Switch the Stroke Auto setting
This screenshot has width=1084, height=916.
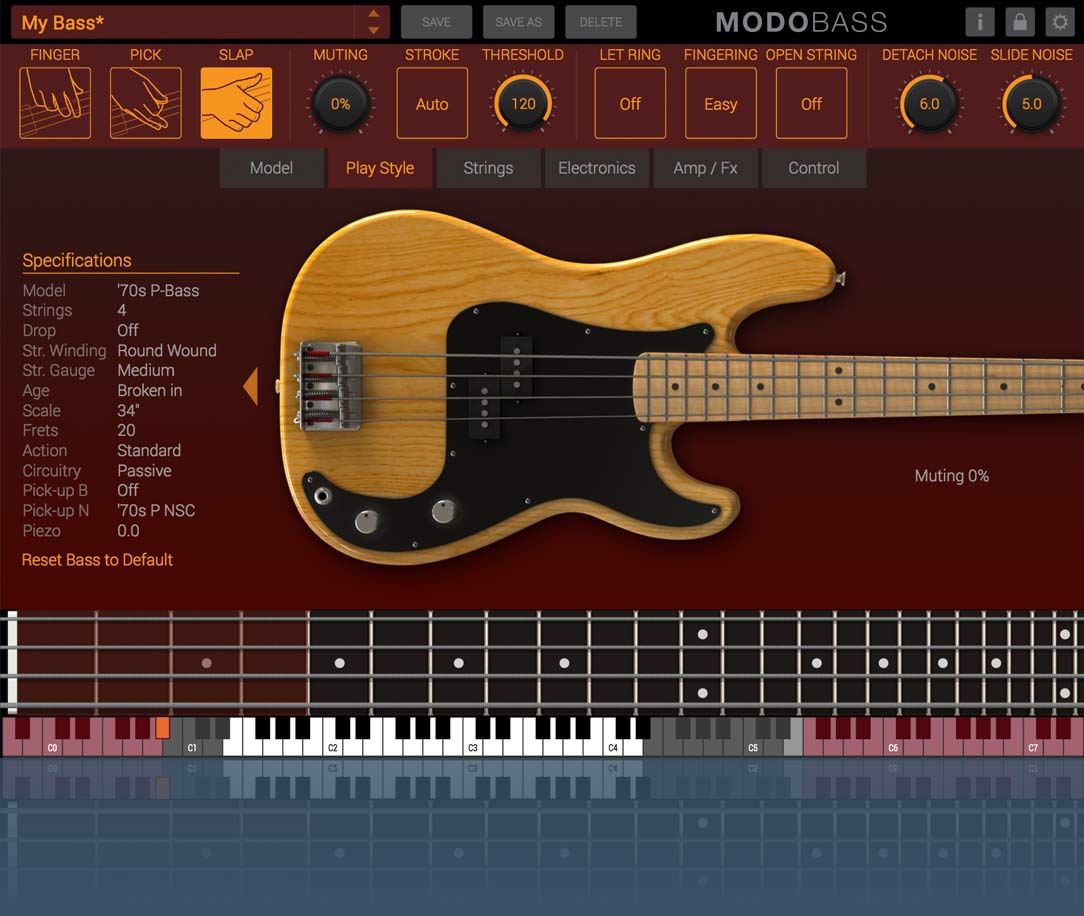[x=432, y=103]
